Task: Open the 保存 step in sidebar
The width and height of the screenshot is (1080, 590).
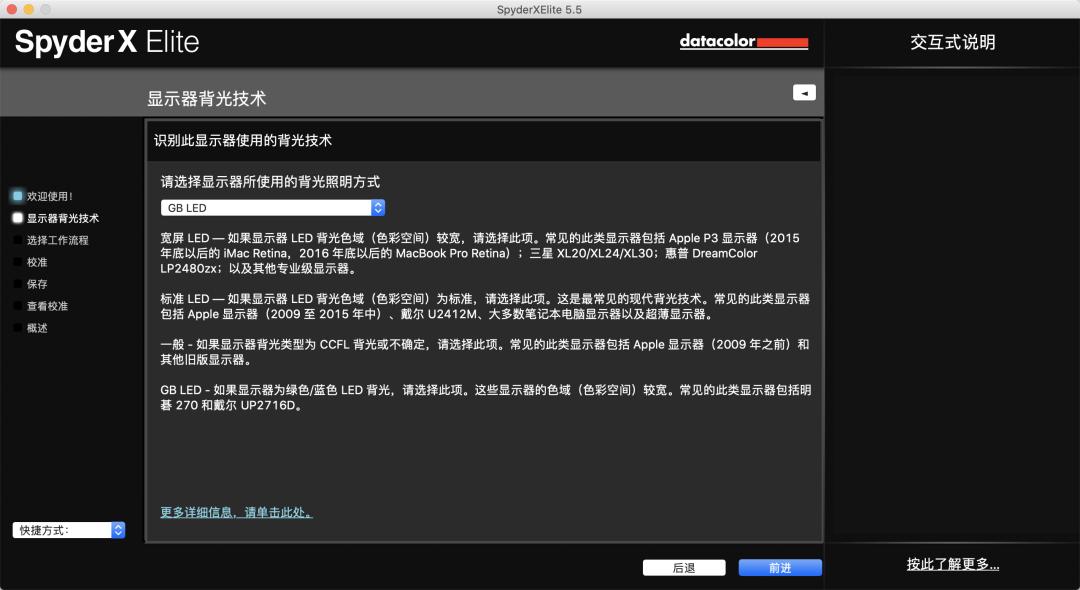Action: click(x=37, y=284)
